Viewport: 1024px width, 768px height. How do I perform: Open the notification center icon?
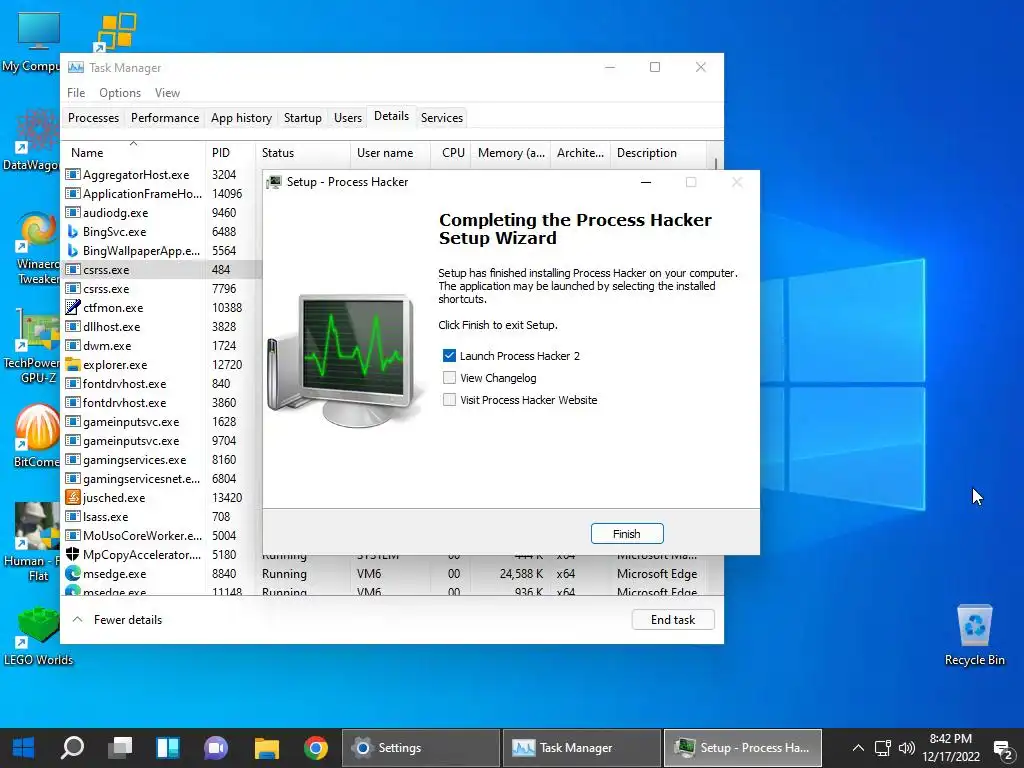pyautogui.click(x=1002, y=749)
